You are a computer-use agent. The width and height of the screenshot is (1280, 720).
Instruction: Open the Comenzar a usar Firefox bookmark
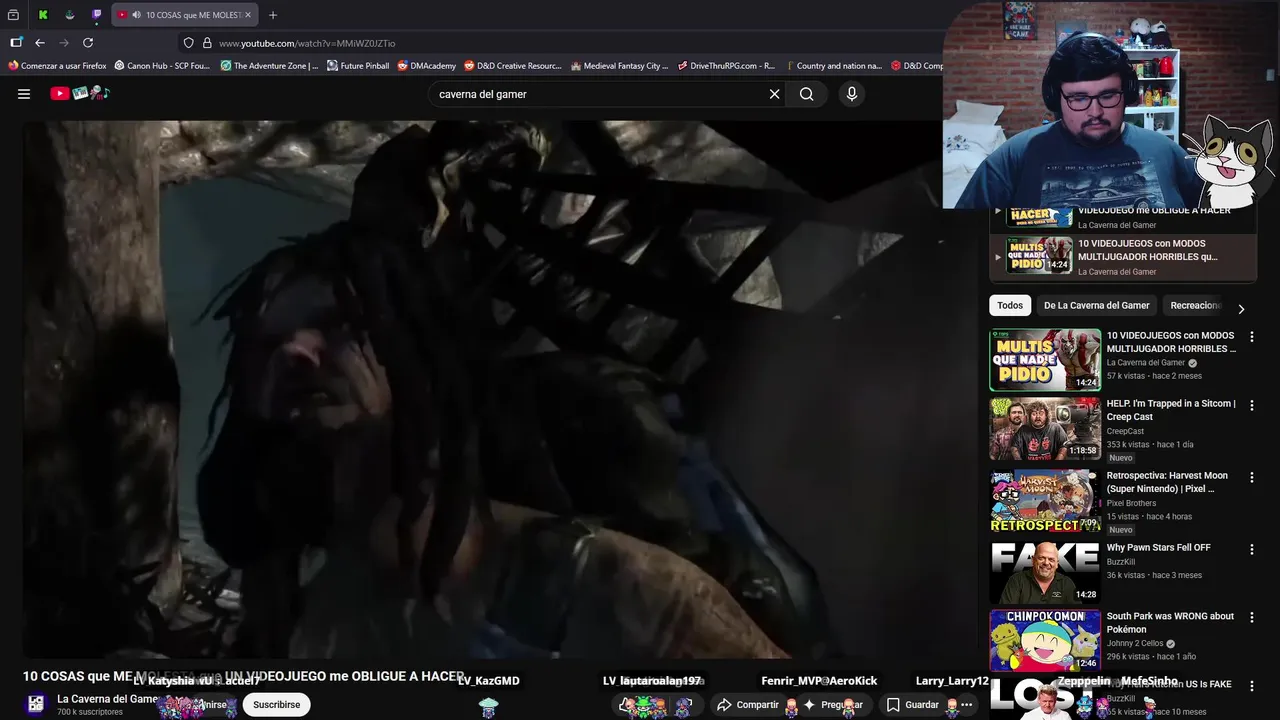click(57, 66)
